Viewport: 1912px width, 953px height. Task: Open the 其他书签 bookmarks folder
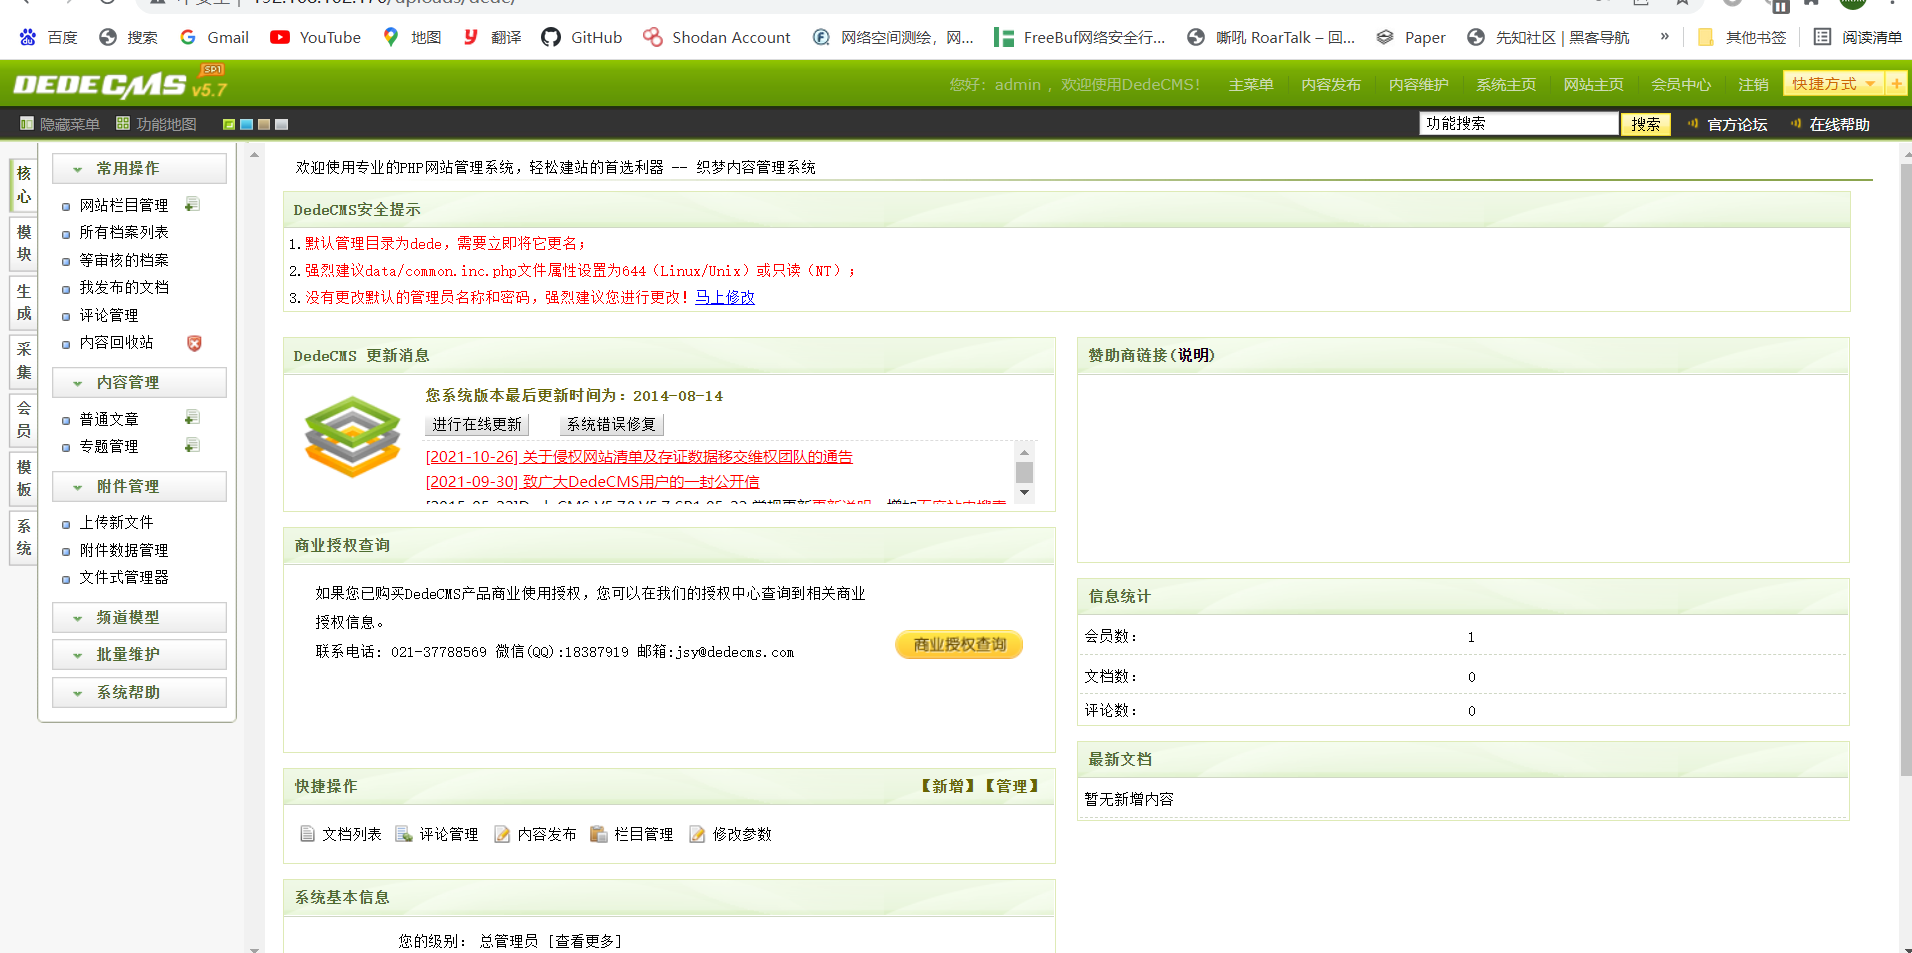pyautogui.click(x=1742, y=37)
